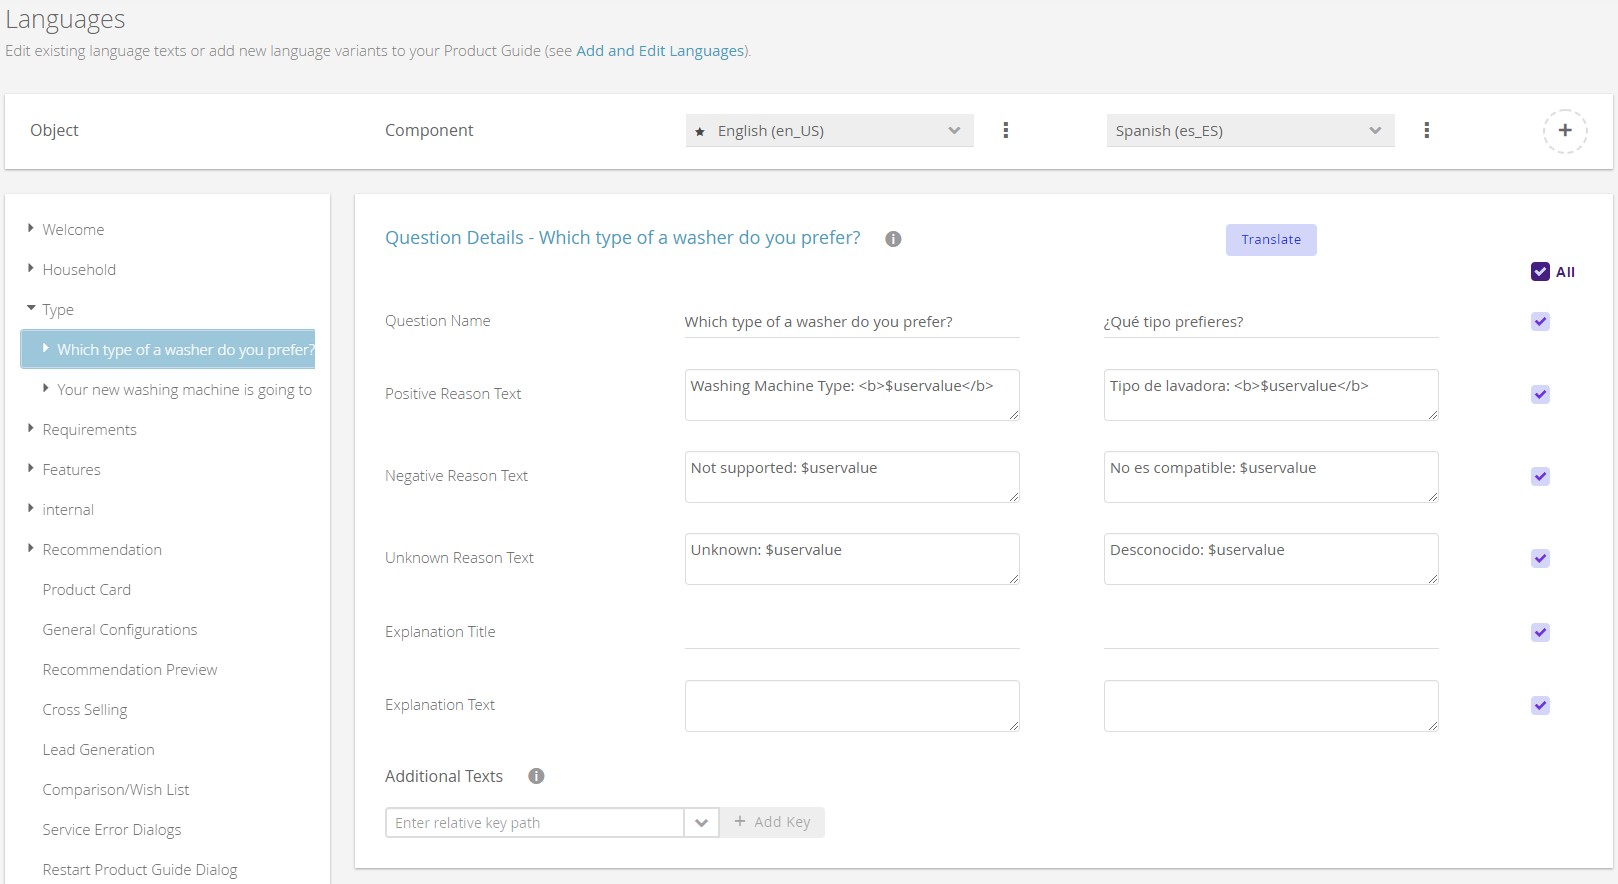Open English column three-dot options menu
1618x884 pixels.
1005,131
